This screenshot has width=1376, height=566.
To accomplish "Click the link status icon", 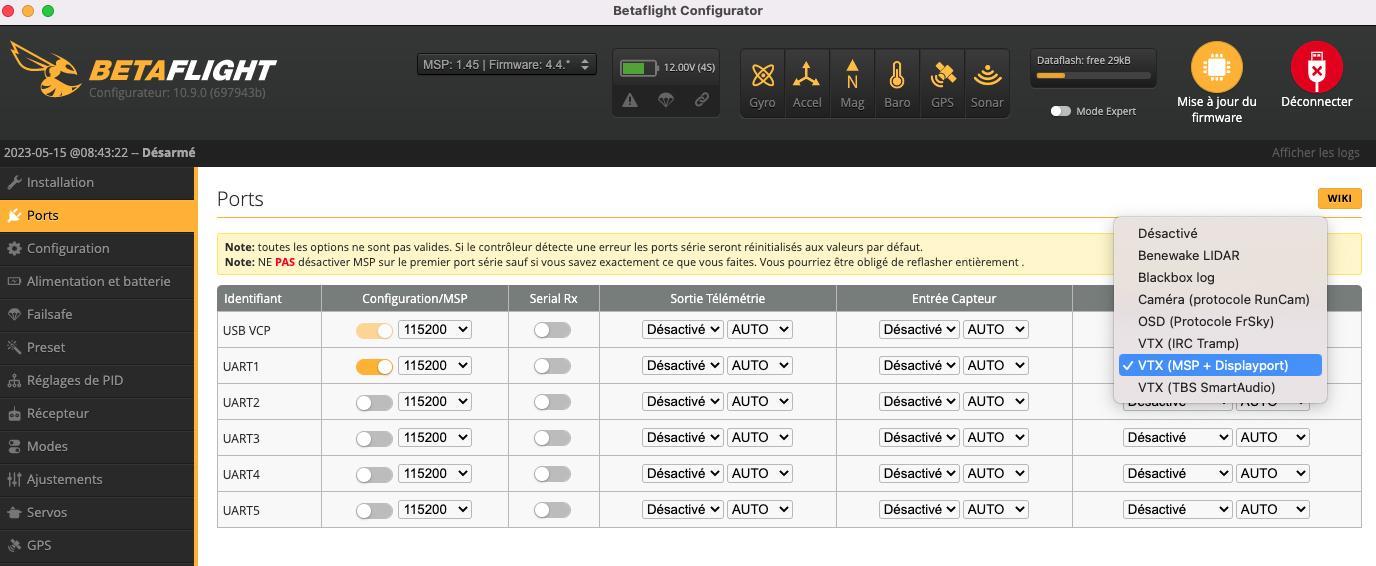I will coord(702,100).
